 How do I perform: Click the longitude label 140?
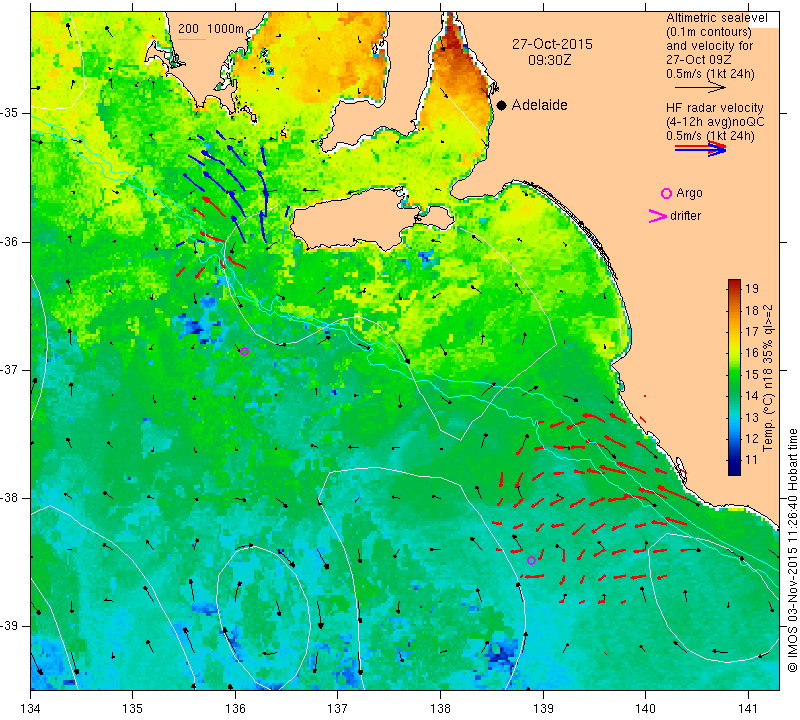pyautogui.click(x=645, y=709)
